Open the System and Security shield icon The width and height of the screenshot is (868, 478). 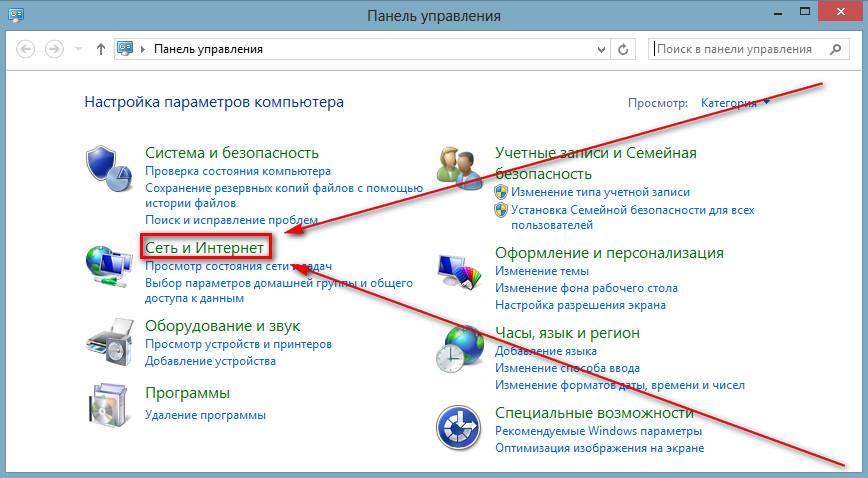click(x=109, y=169)
